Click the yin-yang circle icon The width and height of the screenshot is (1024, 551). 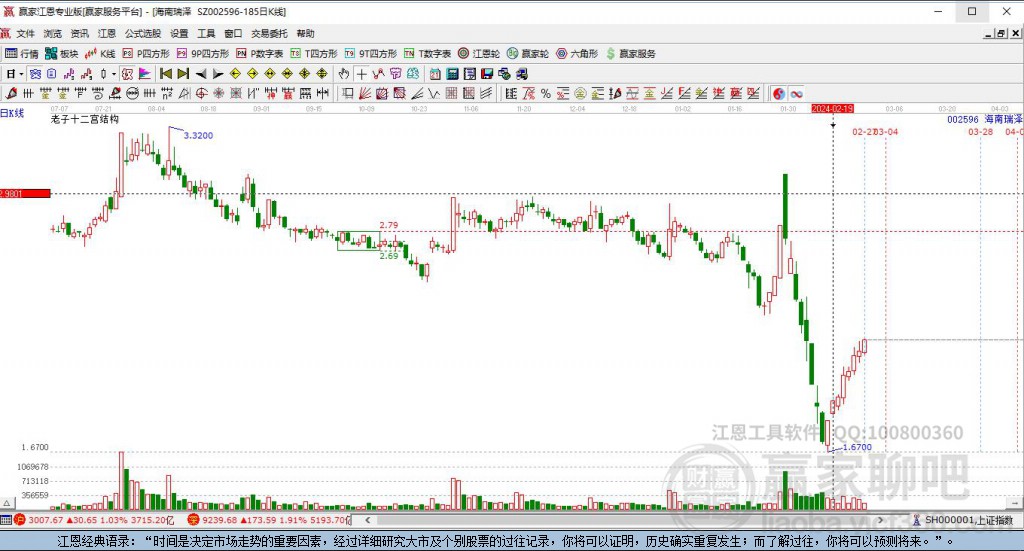pos(778,93)
